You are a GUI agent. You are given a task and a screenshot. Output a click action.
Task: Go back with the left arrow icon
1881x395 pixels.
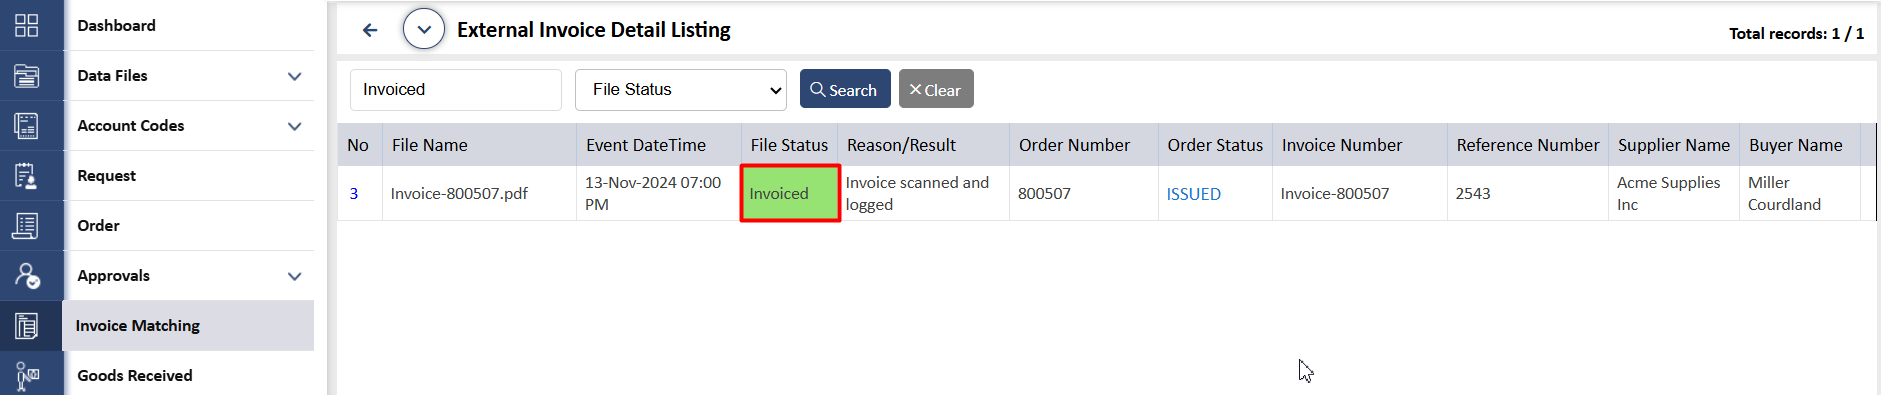(x=370, y=30)
